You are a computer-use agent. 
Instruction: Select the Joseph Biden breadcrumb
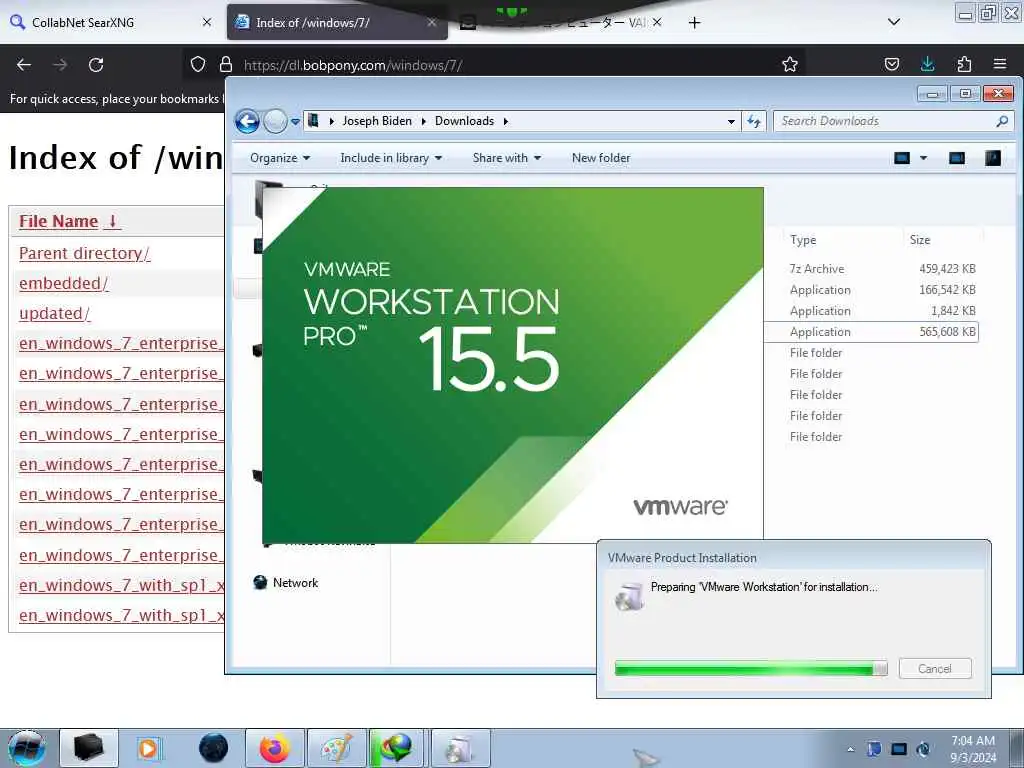point(377,121)
